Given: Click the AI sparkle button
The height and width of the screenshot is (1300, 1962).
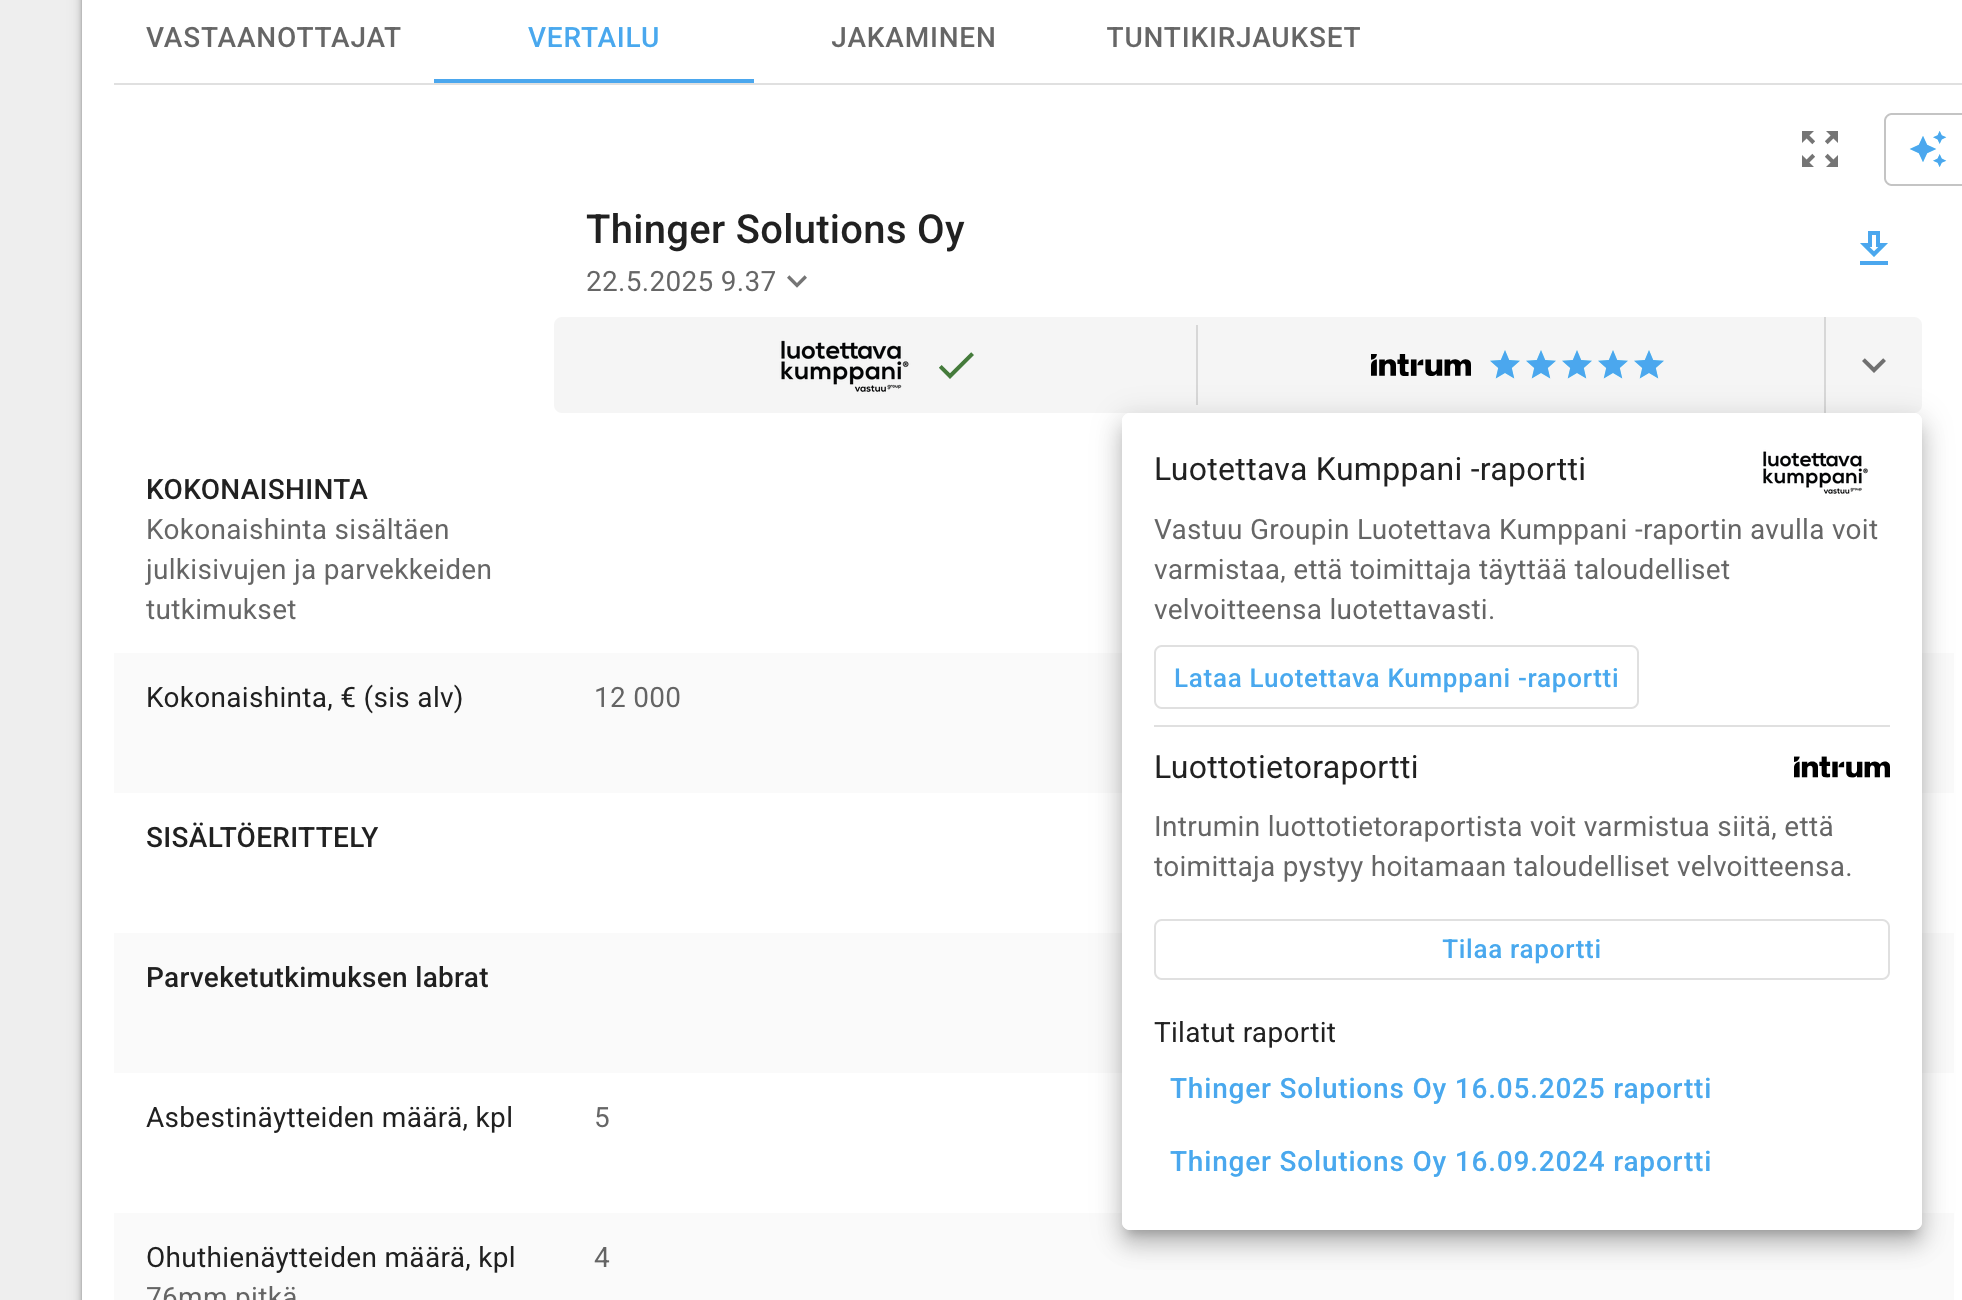Looking at the screenshot, I should (x=1926, y=149).
